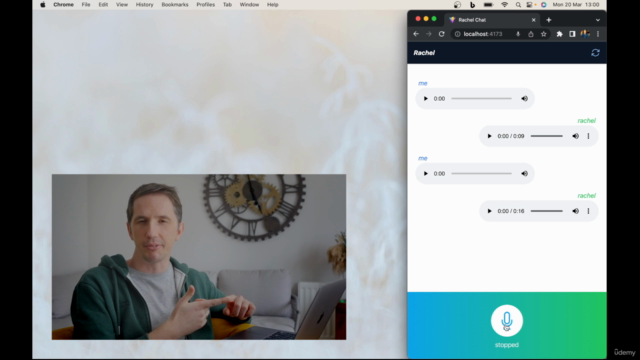Open the Tab menu
The width and height of the screenshot is (640, 360).
click(x=227, y=4)
